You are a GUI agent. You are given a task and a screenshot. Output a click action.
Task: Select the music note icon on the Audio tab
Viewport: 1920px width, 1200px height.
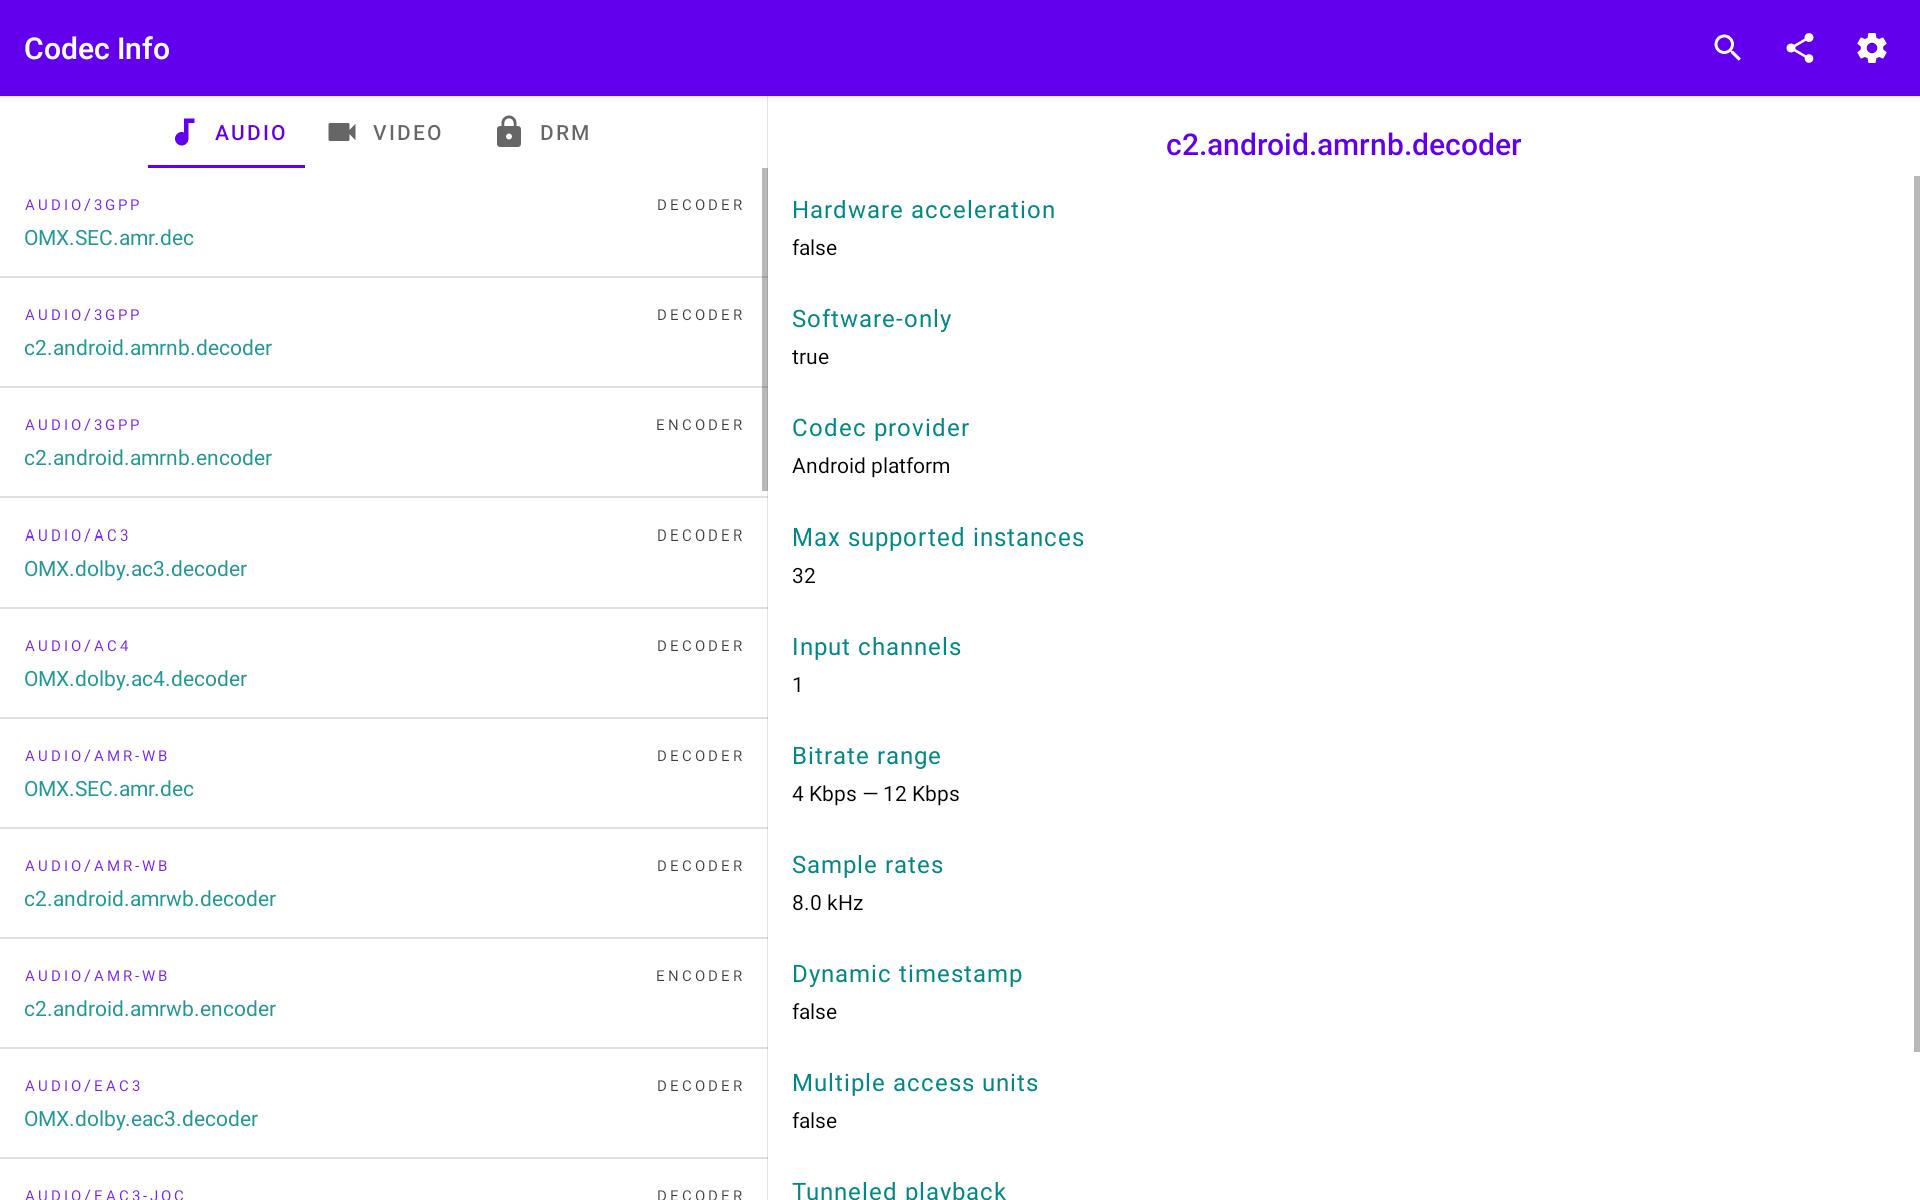184,132
